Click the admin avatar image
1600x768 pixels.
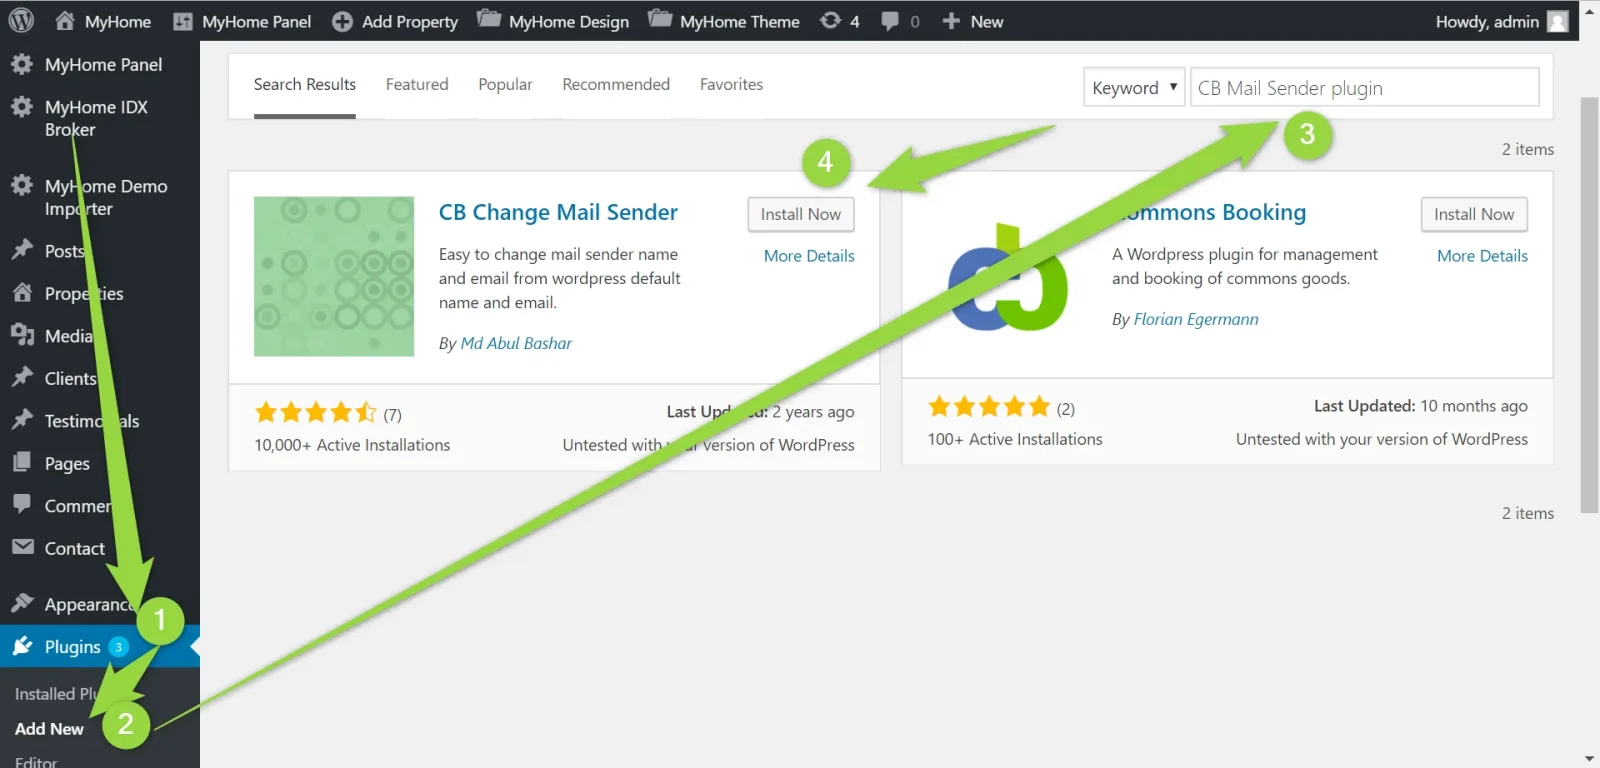coord(1557,21)
